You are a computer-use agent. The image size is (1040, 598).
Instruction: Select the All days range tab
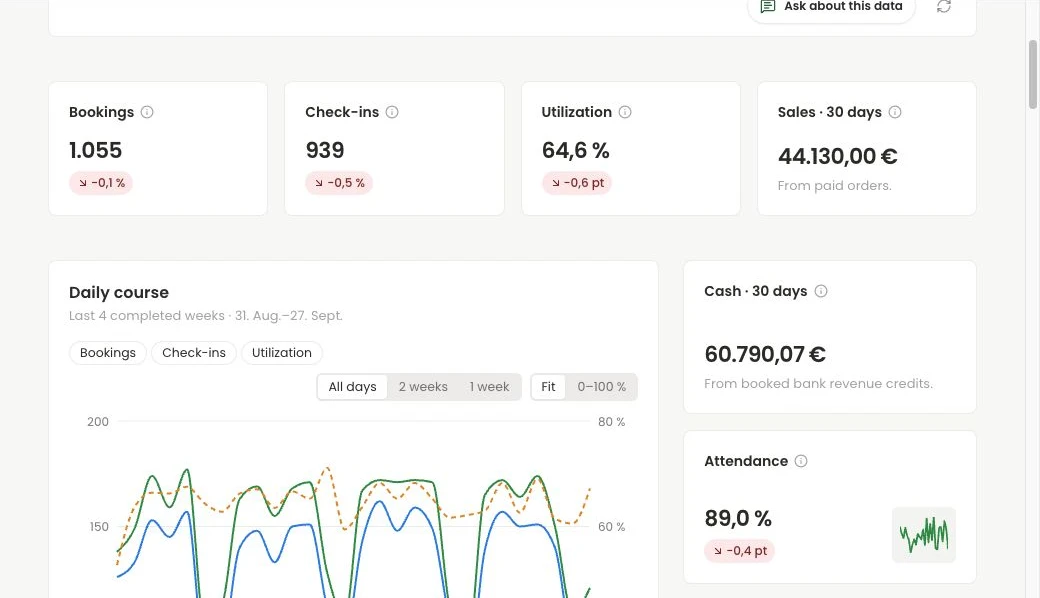[352, 387]
